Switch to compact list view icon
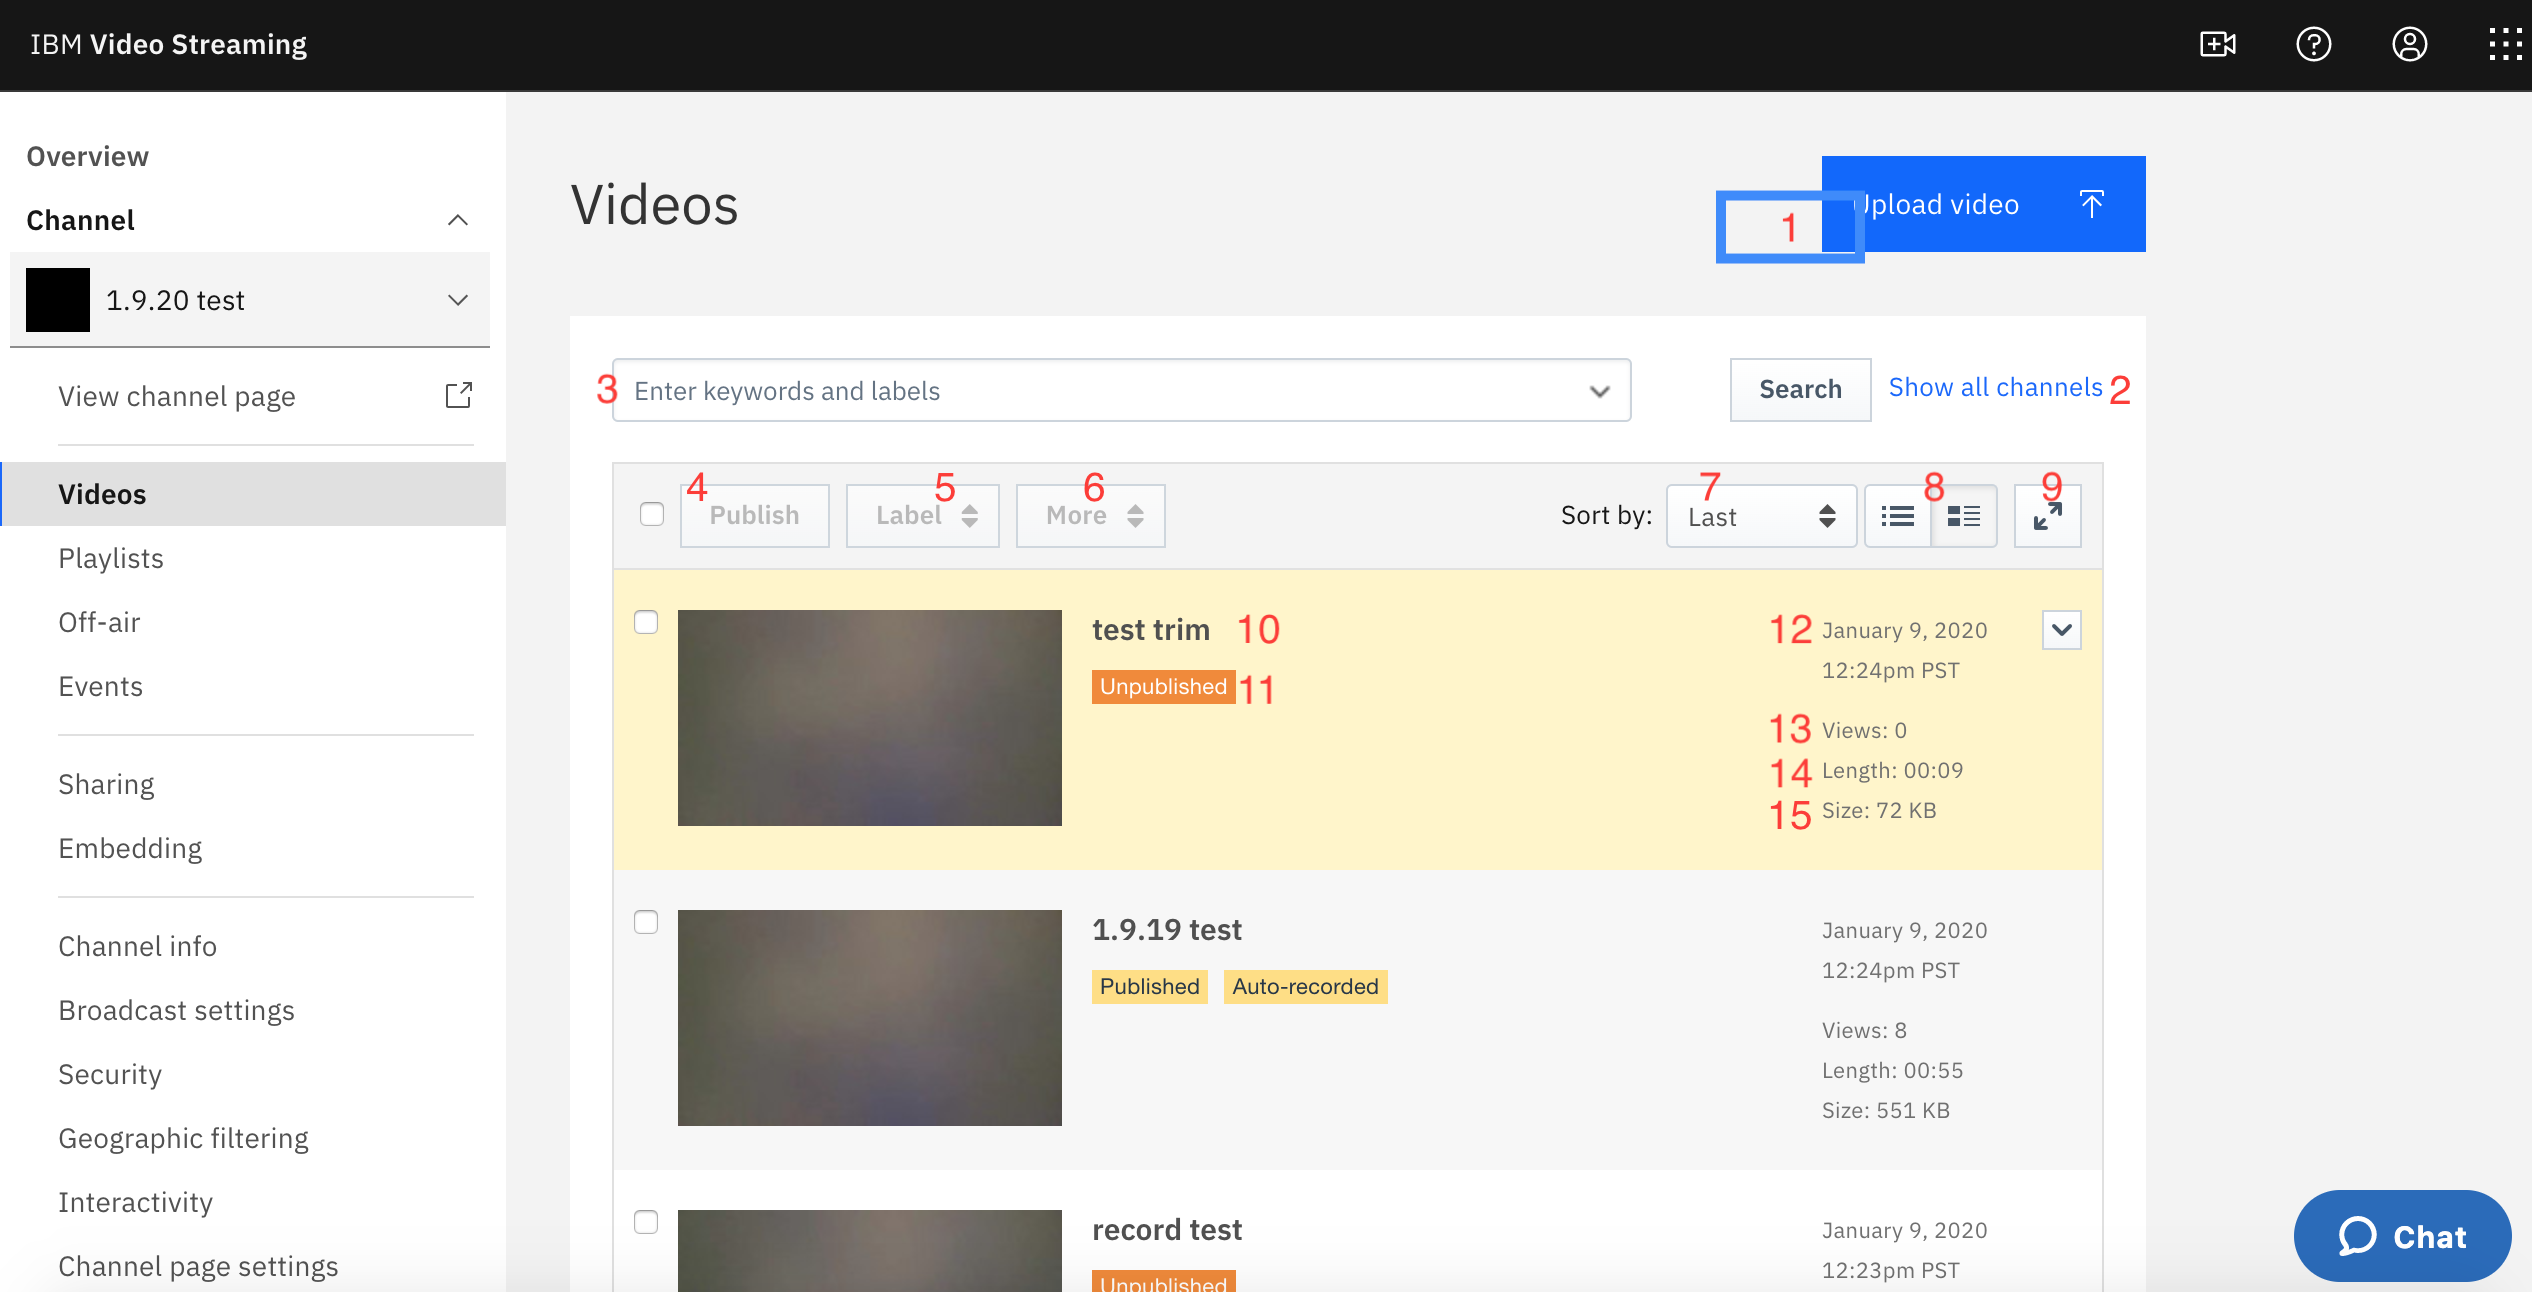The image size is (2532, 1292). click(1897, 516)
